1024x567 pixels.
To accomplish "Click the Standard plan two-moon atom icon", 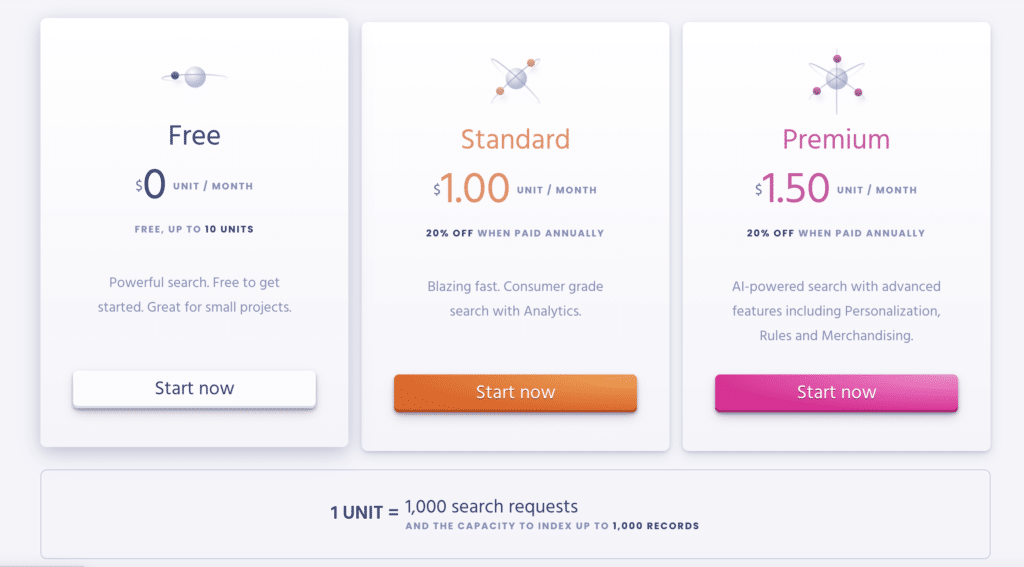I will click(515, 80).
